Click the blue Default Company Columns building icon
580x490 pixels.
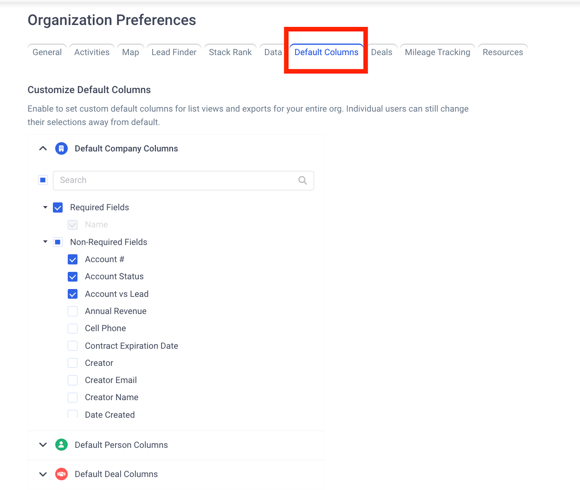click(61, 149)
